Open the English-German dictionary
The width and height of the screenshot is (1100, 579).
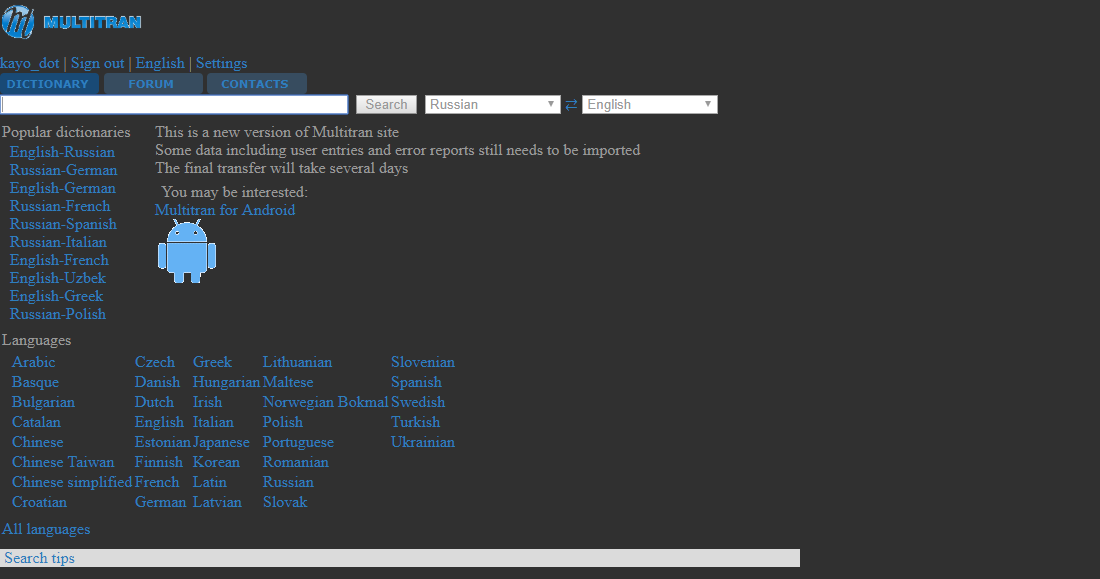pos(62,188)
